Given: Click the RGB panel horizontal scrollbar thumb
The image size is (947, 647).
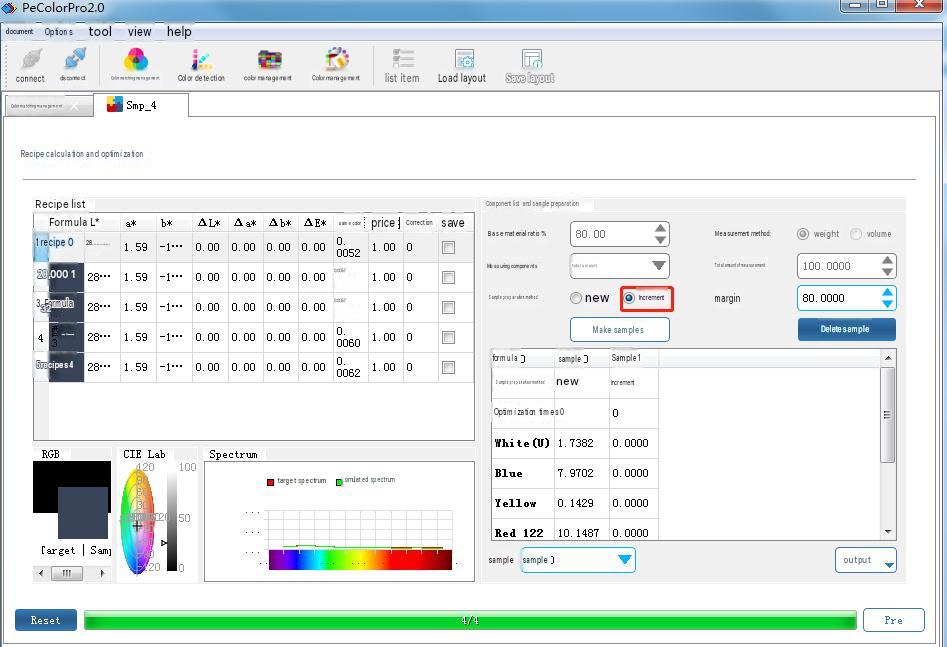Looking at the screenshot, I should 66,573.
